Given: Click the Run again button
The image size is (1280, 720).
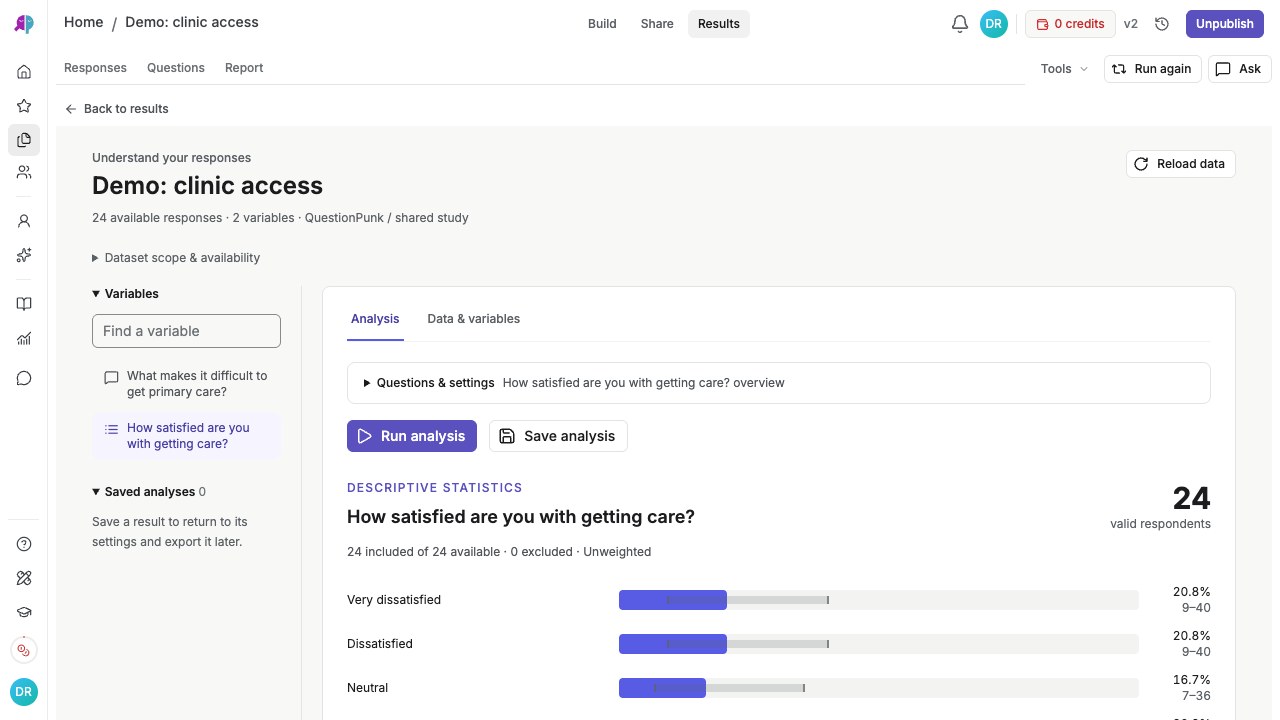Looking at the screenshot, I should pyautogui.click(x=1153, y=69).
